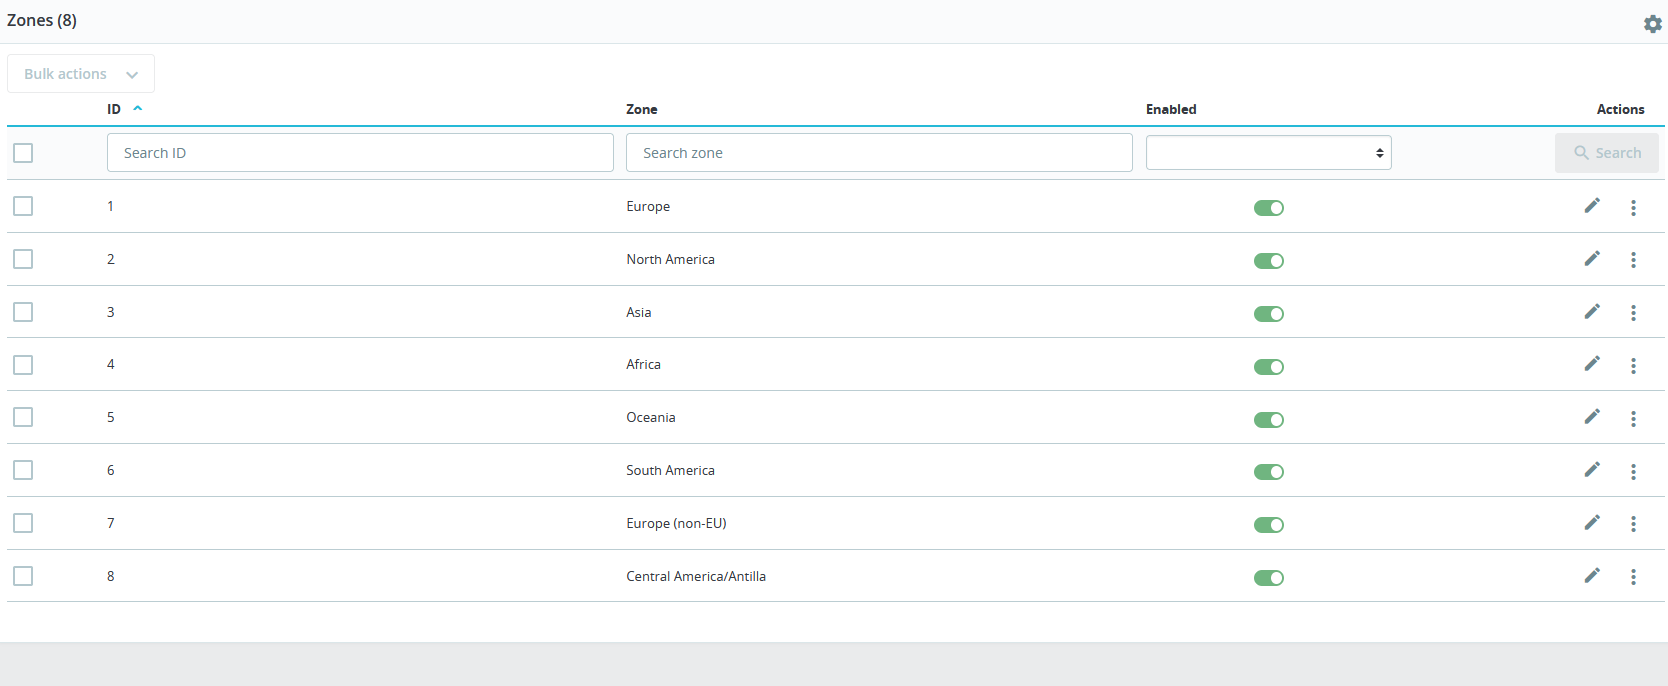Open more actions menu for Asia row
Image resolution: width=1668 pixels, height=686 pixels.
click(1633, 313)
